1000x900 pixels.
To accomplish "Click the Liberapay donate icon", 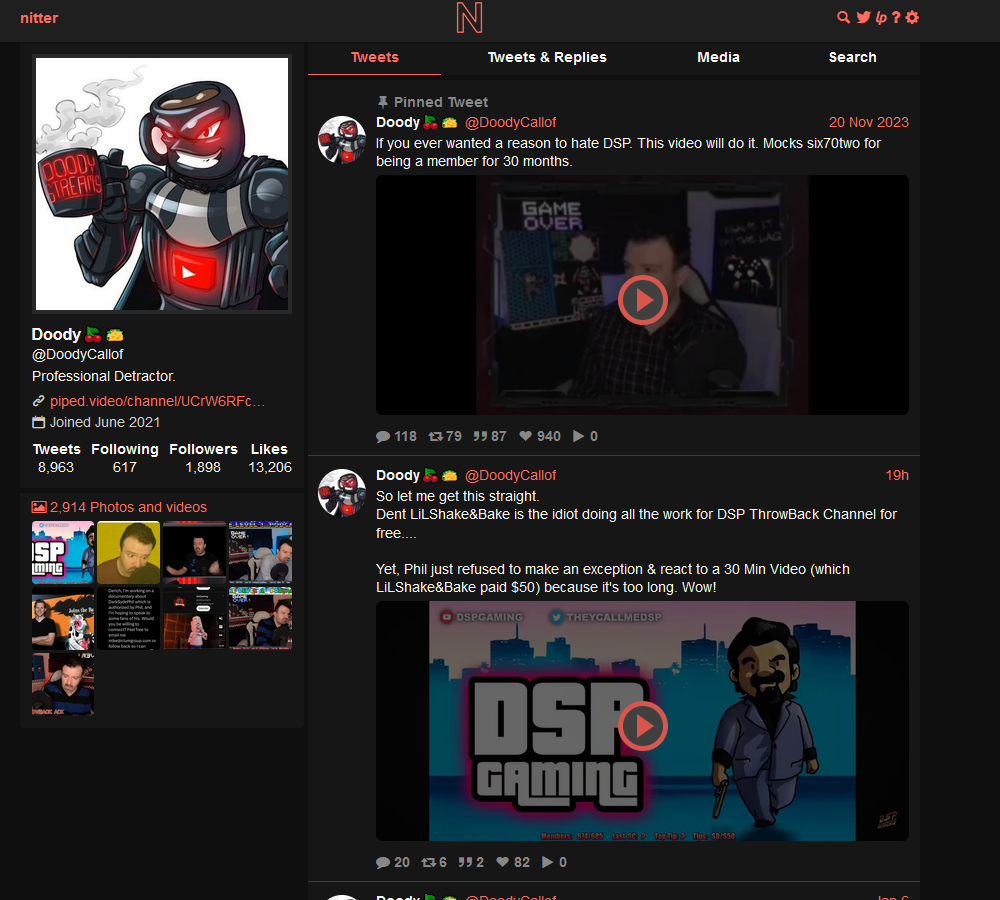I will tap(881, 18).
